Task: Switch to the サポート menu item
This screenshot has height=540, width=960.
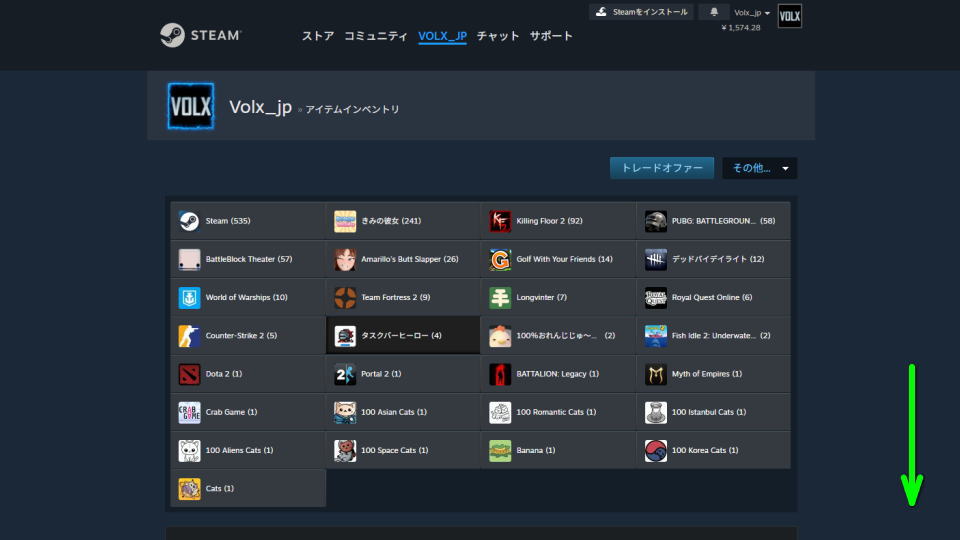Action: click(x=551, y=36)
